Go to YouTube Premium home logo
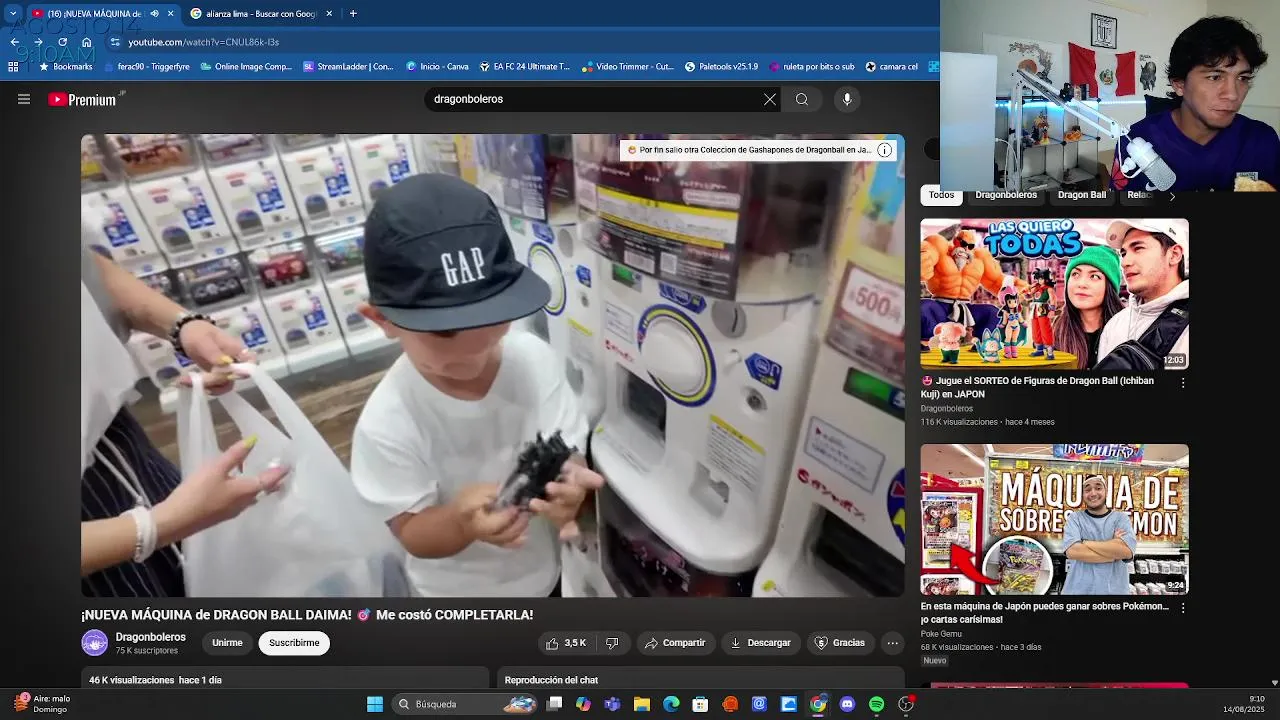The image size is (1280, 720). tap(82, 99)
